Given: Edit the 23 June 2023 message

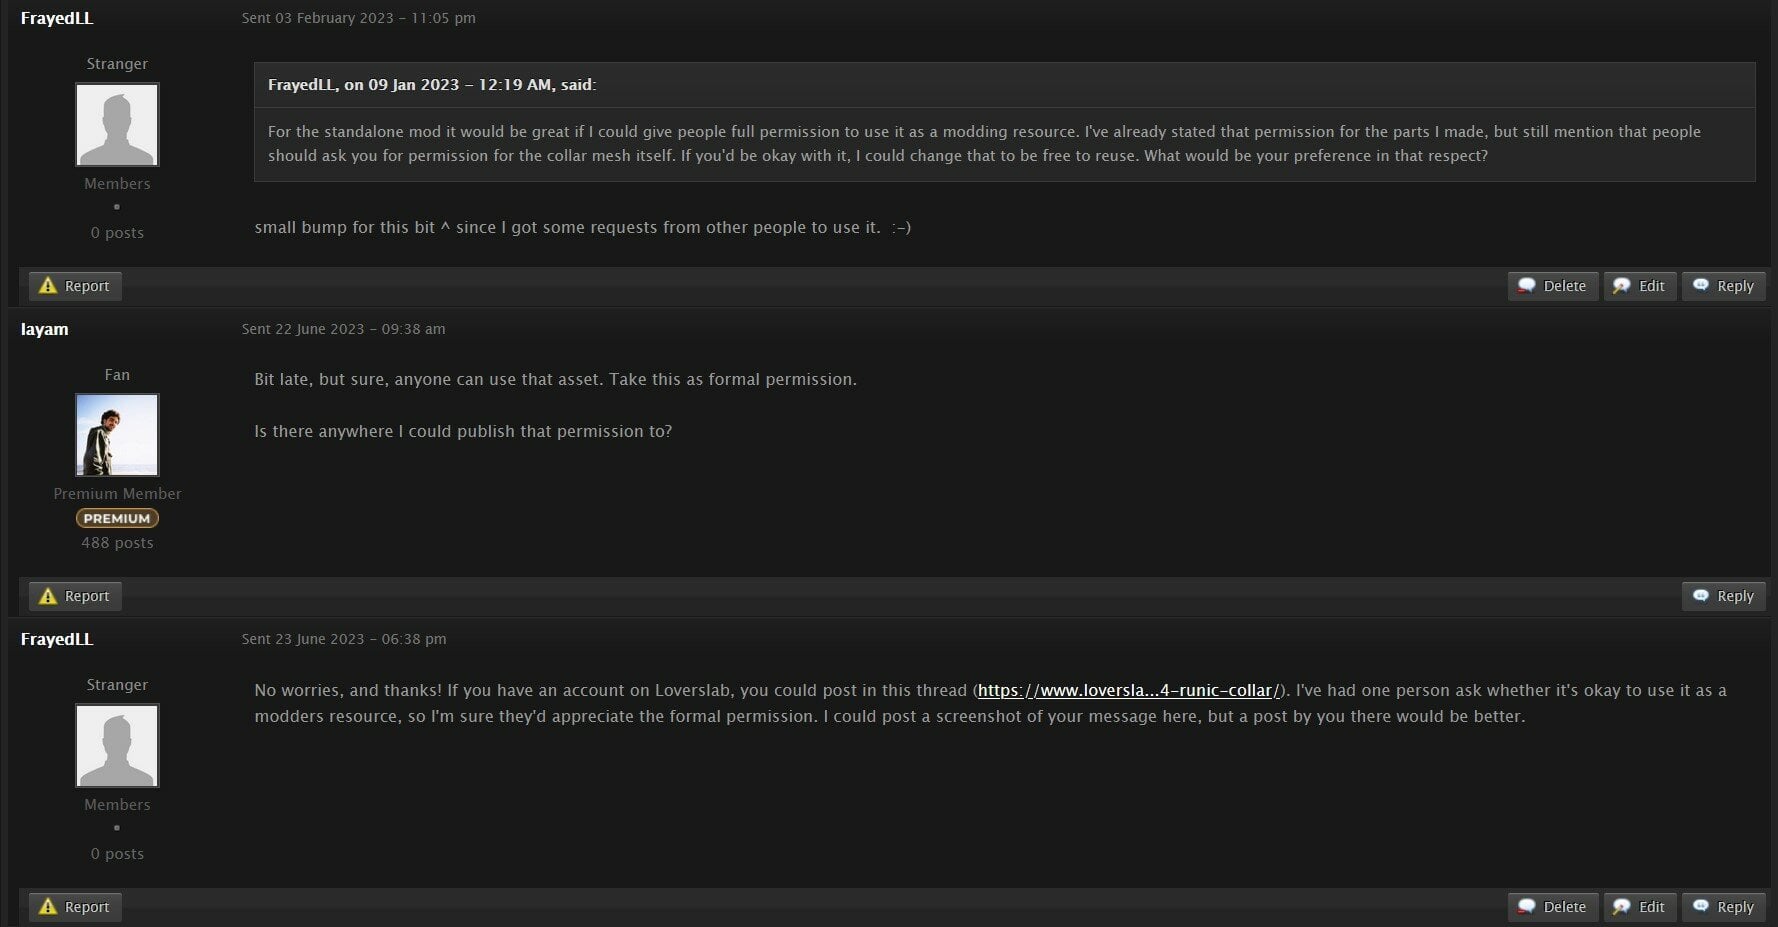Looking at the screenshot, I should pos(1640,907).
